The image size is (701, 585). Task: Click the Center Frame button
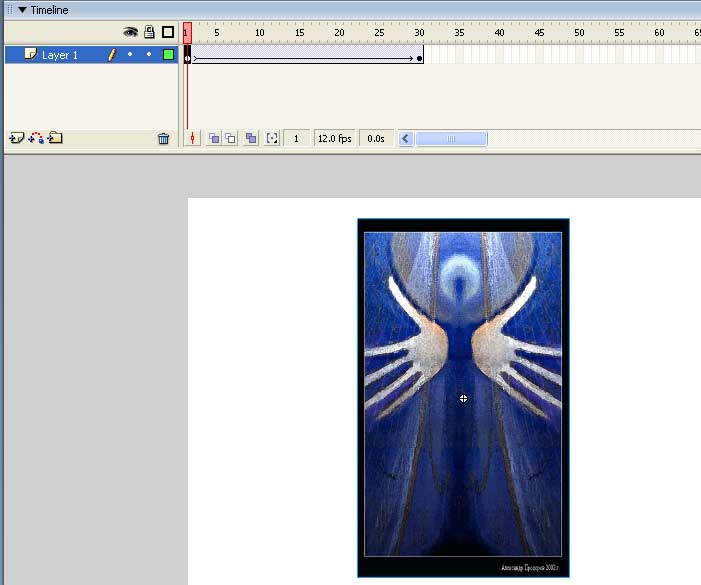tap(193, 139)
